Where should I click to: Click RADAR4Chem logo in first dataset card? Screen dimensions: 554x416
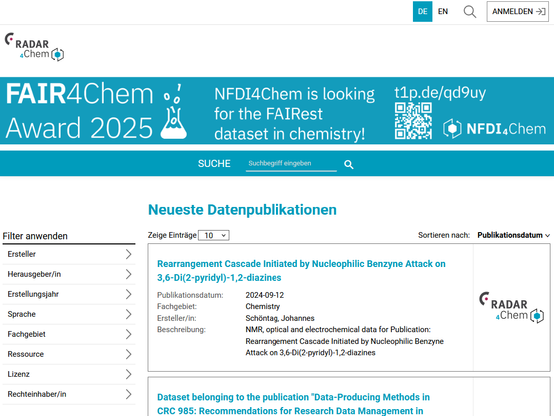pyautogui.click(x=512, y=307)
